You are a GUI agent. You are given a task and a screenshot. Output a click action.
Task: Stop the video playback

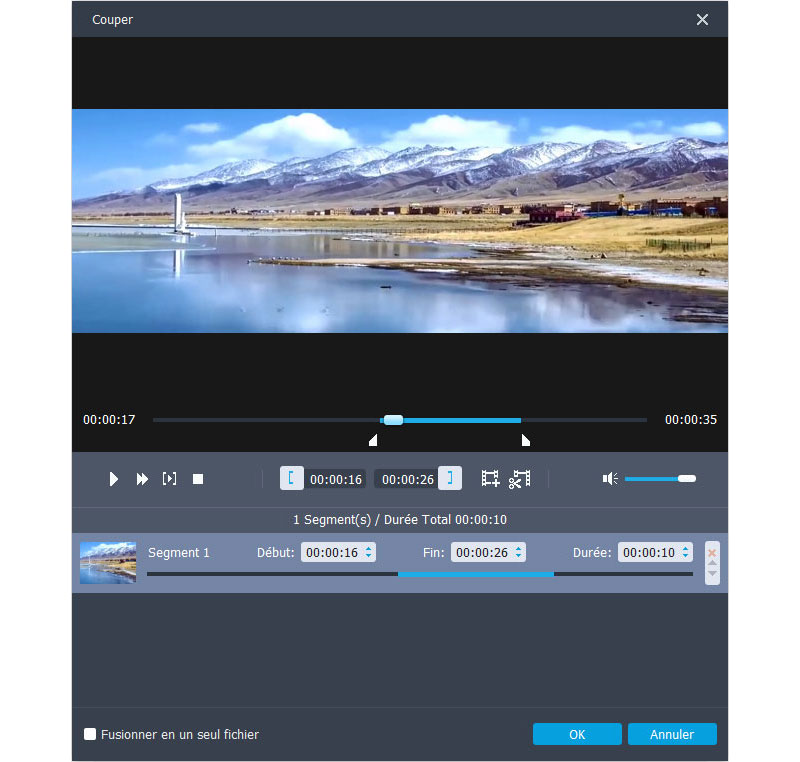click(x=197, y=478)
